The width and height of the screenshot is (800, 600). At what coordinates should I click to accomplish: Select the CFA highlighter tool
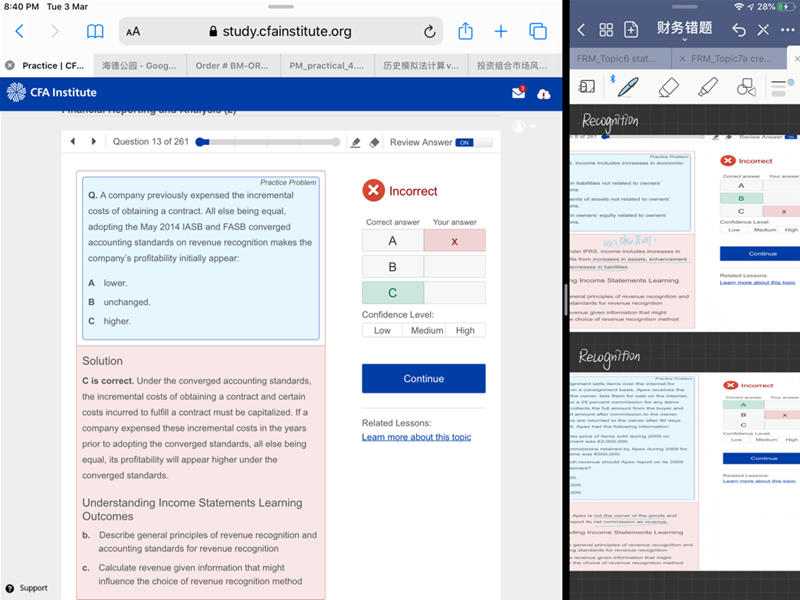tap(356, 142)
